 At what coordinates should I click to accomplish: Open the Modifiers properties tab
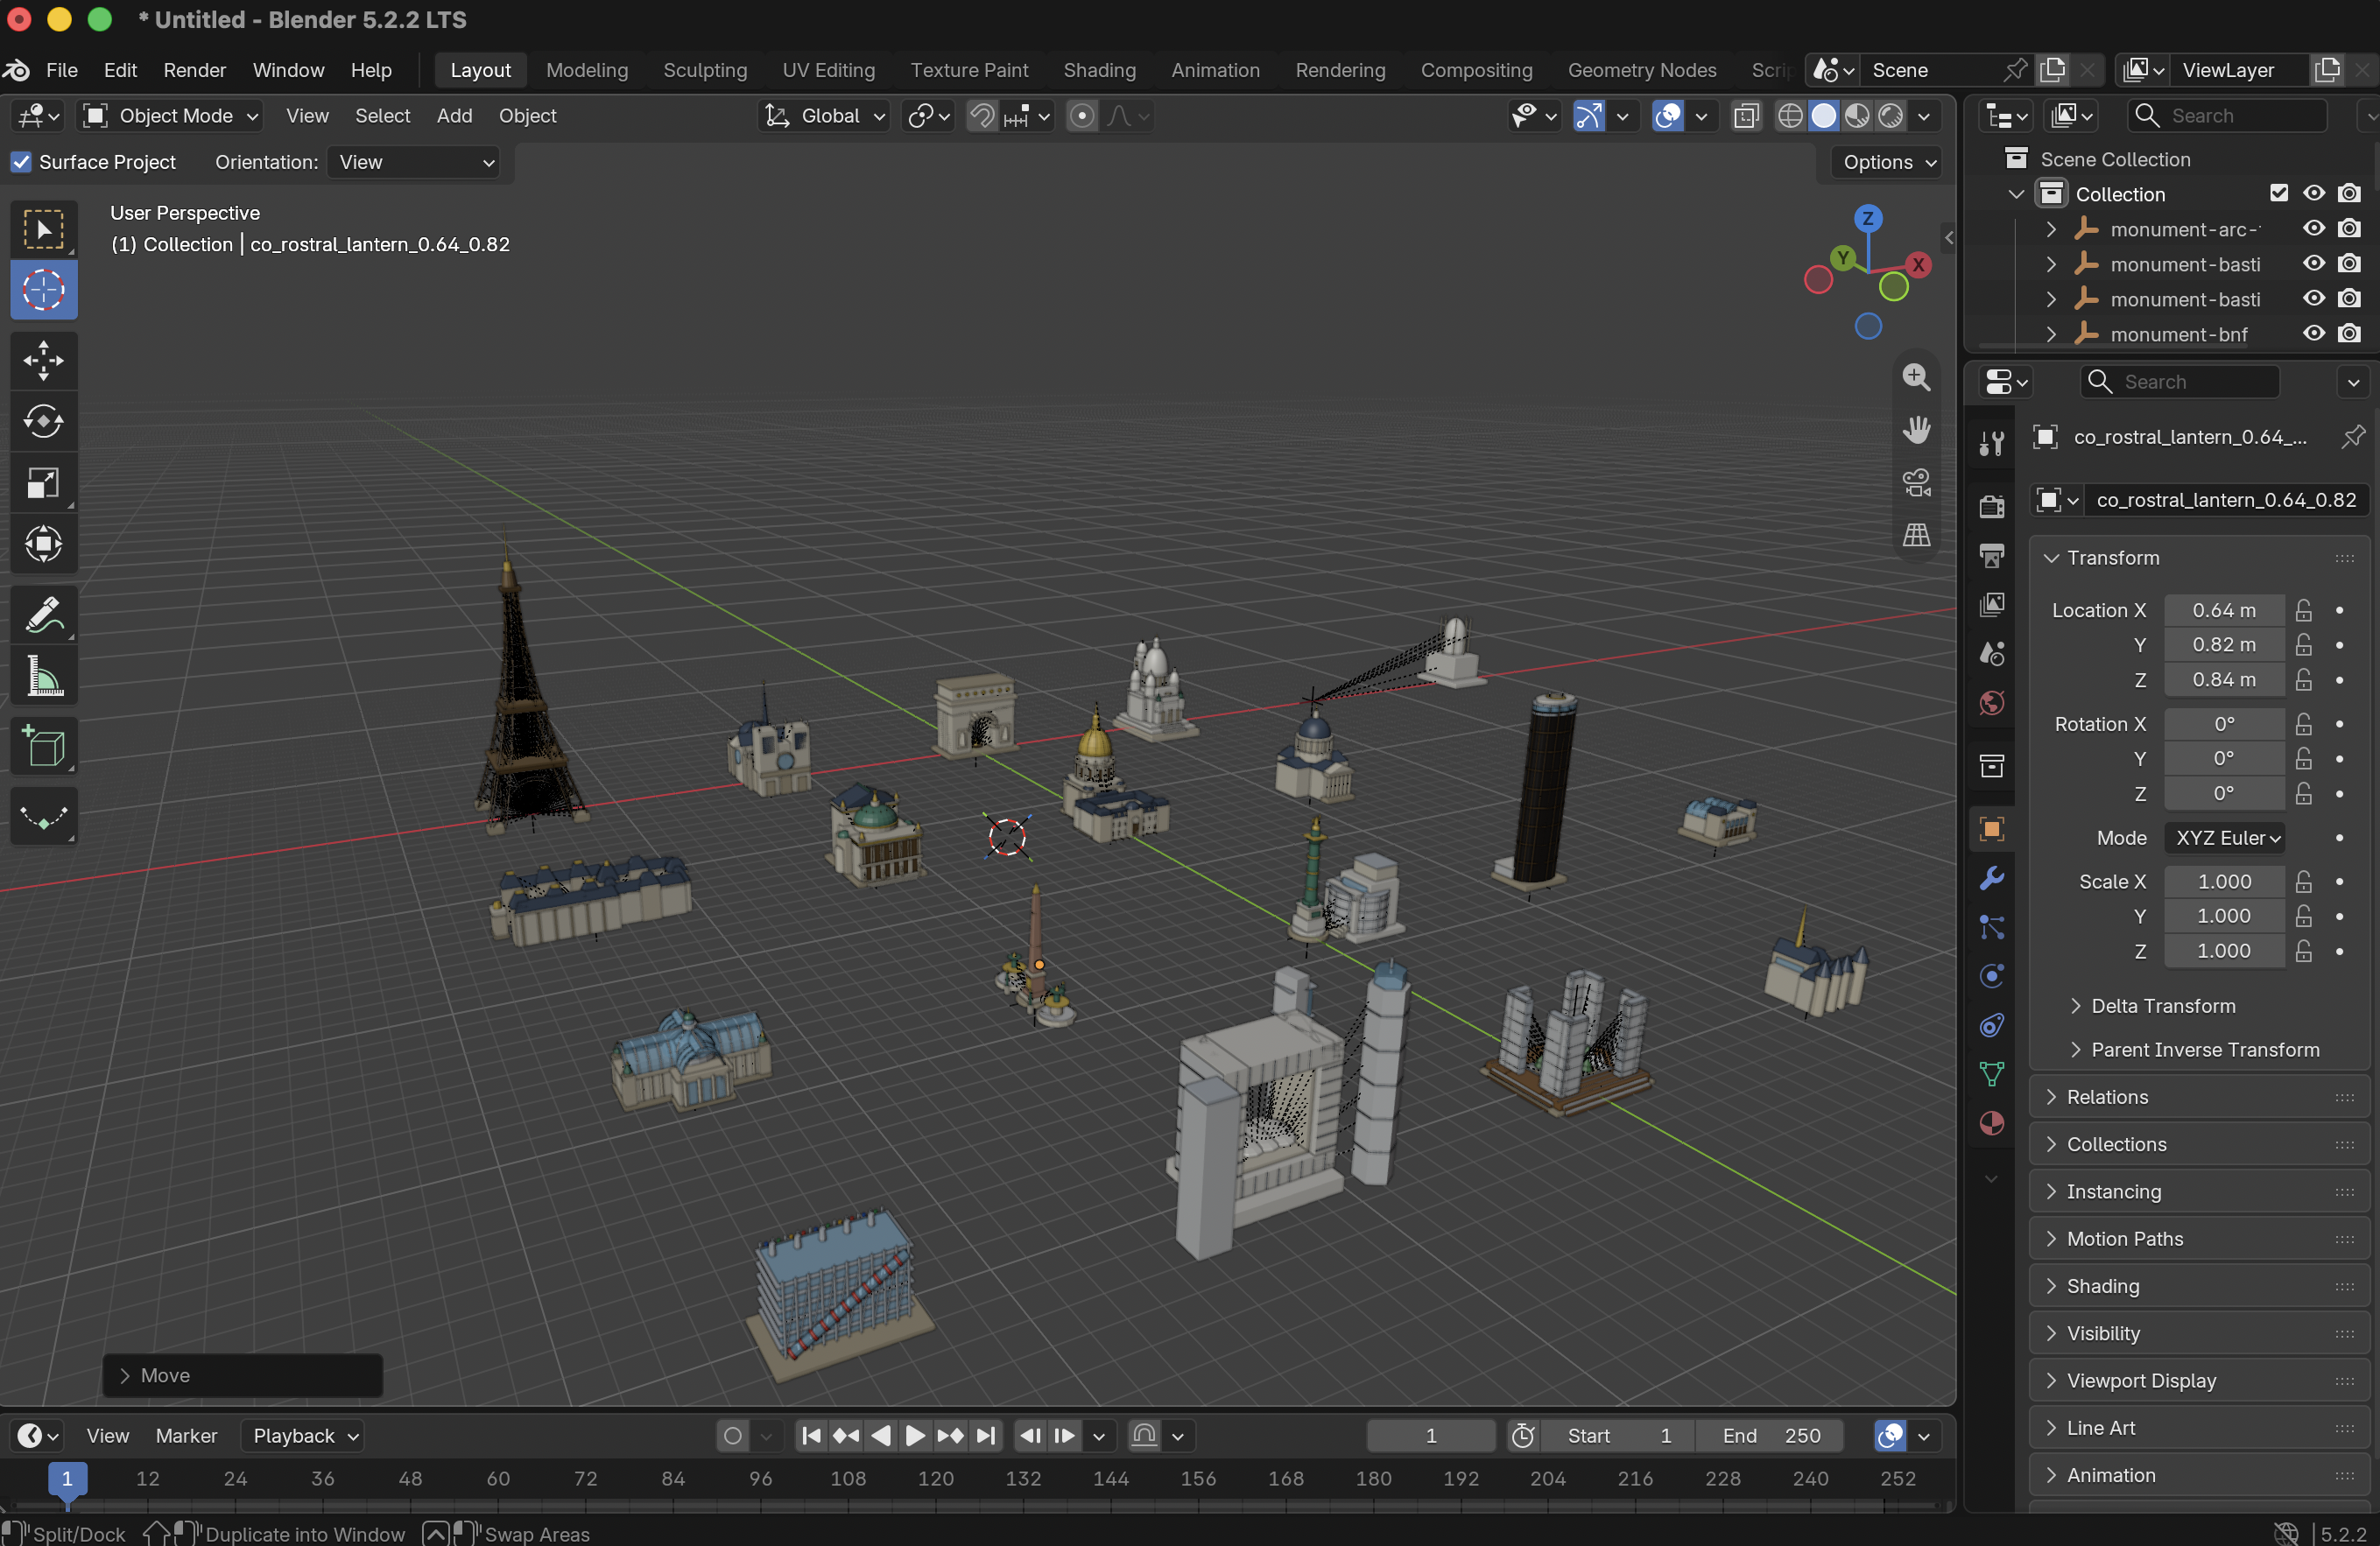click(1991, 878)
